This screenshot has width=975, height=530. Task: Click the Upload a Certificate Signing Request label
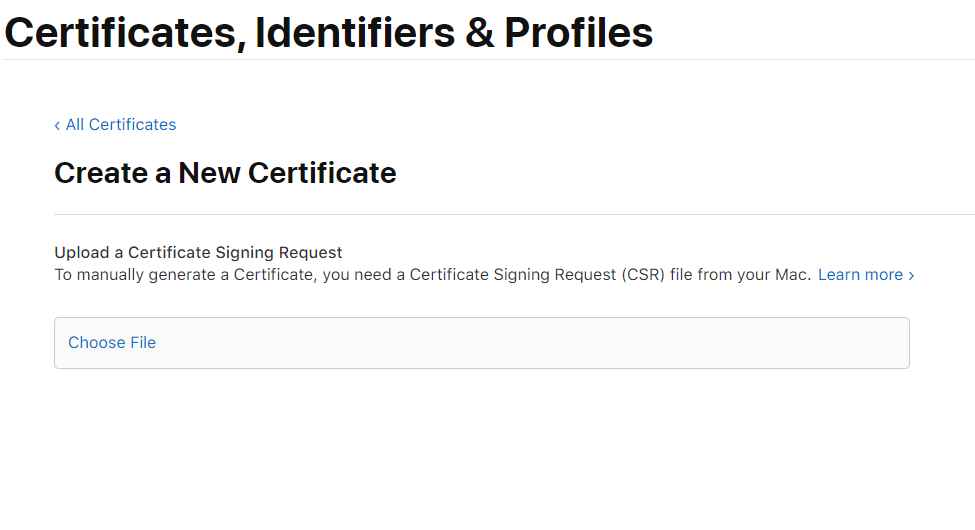click(x=198, y=252)
